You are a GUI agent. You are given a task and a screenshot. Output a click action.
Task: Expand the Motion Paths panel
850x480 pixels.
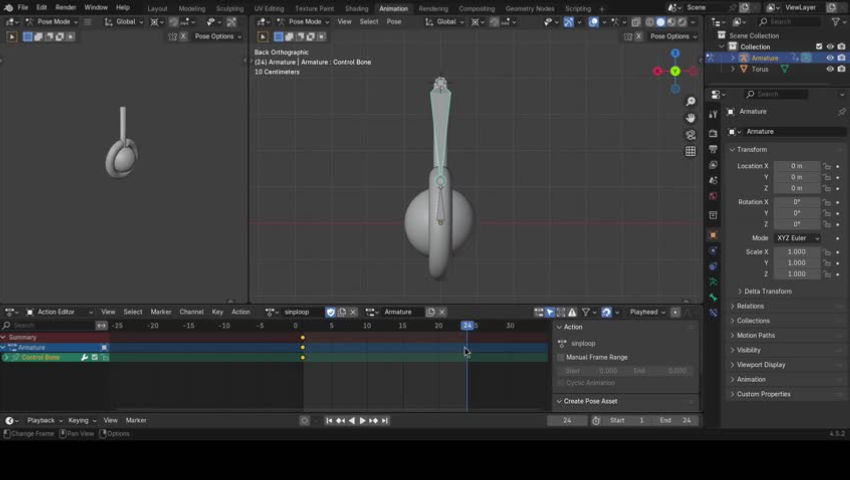[x=756, y=336]
